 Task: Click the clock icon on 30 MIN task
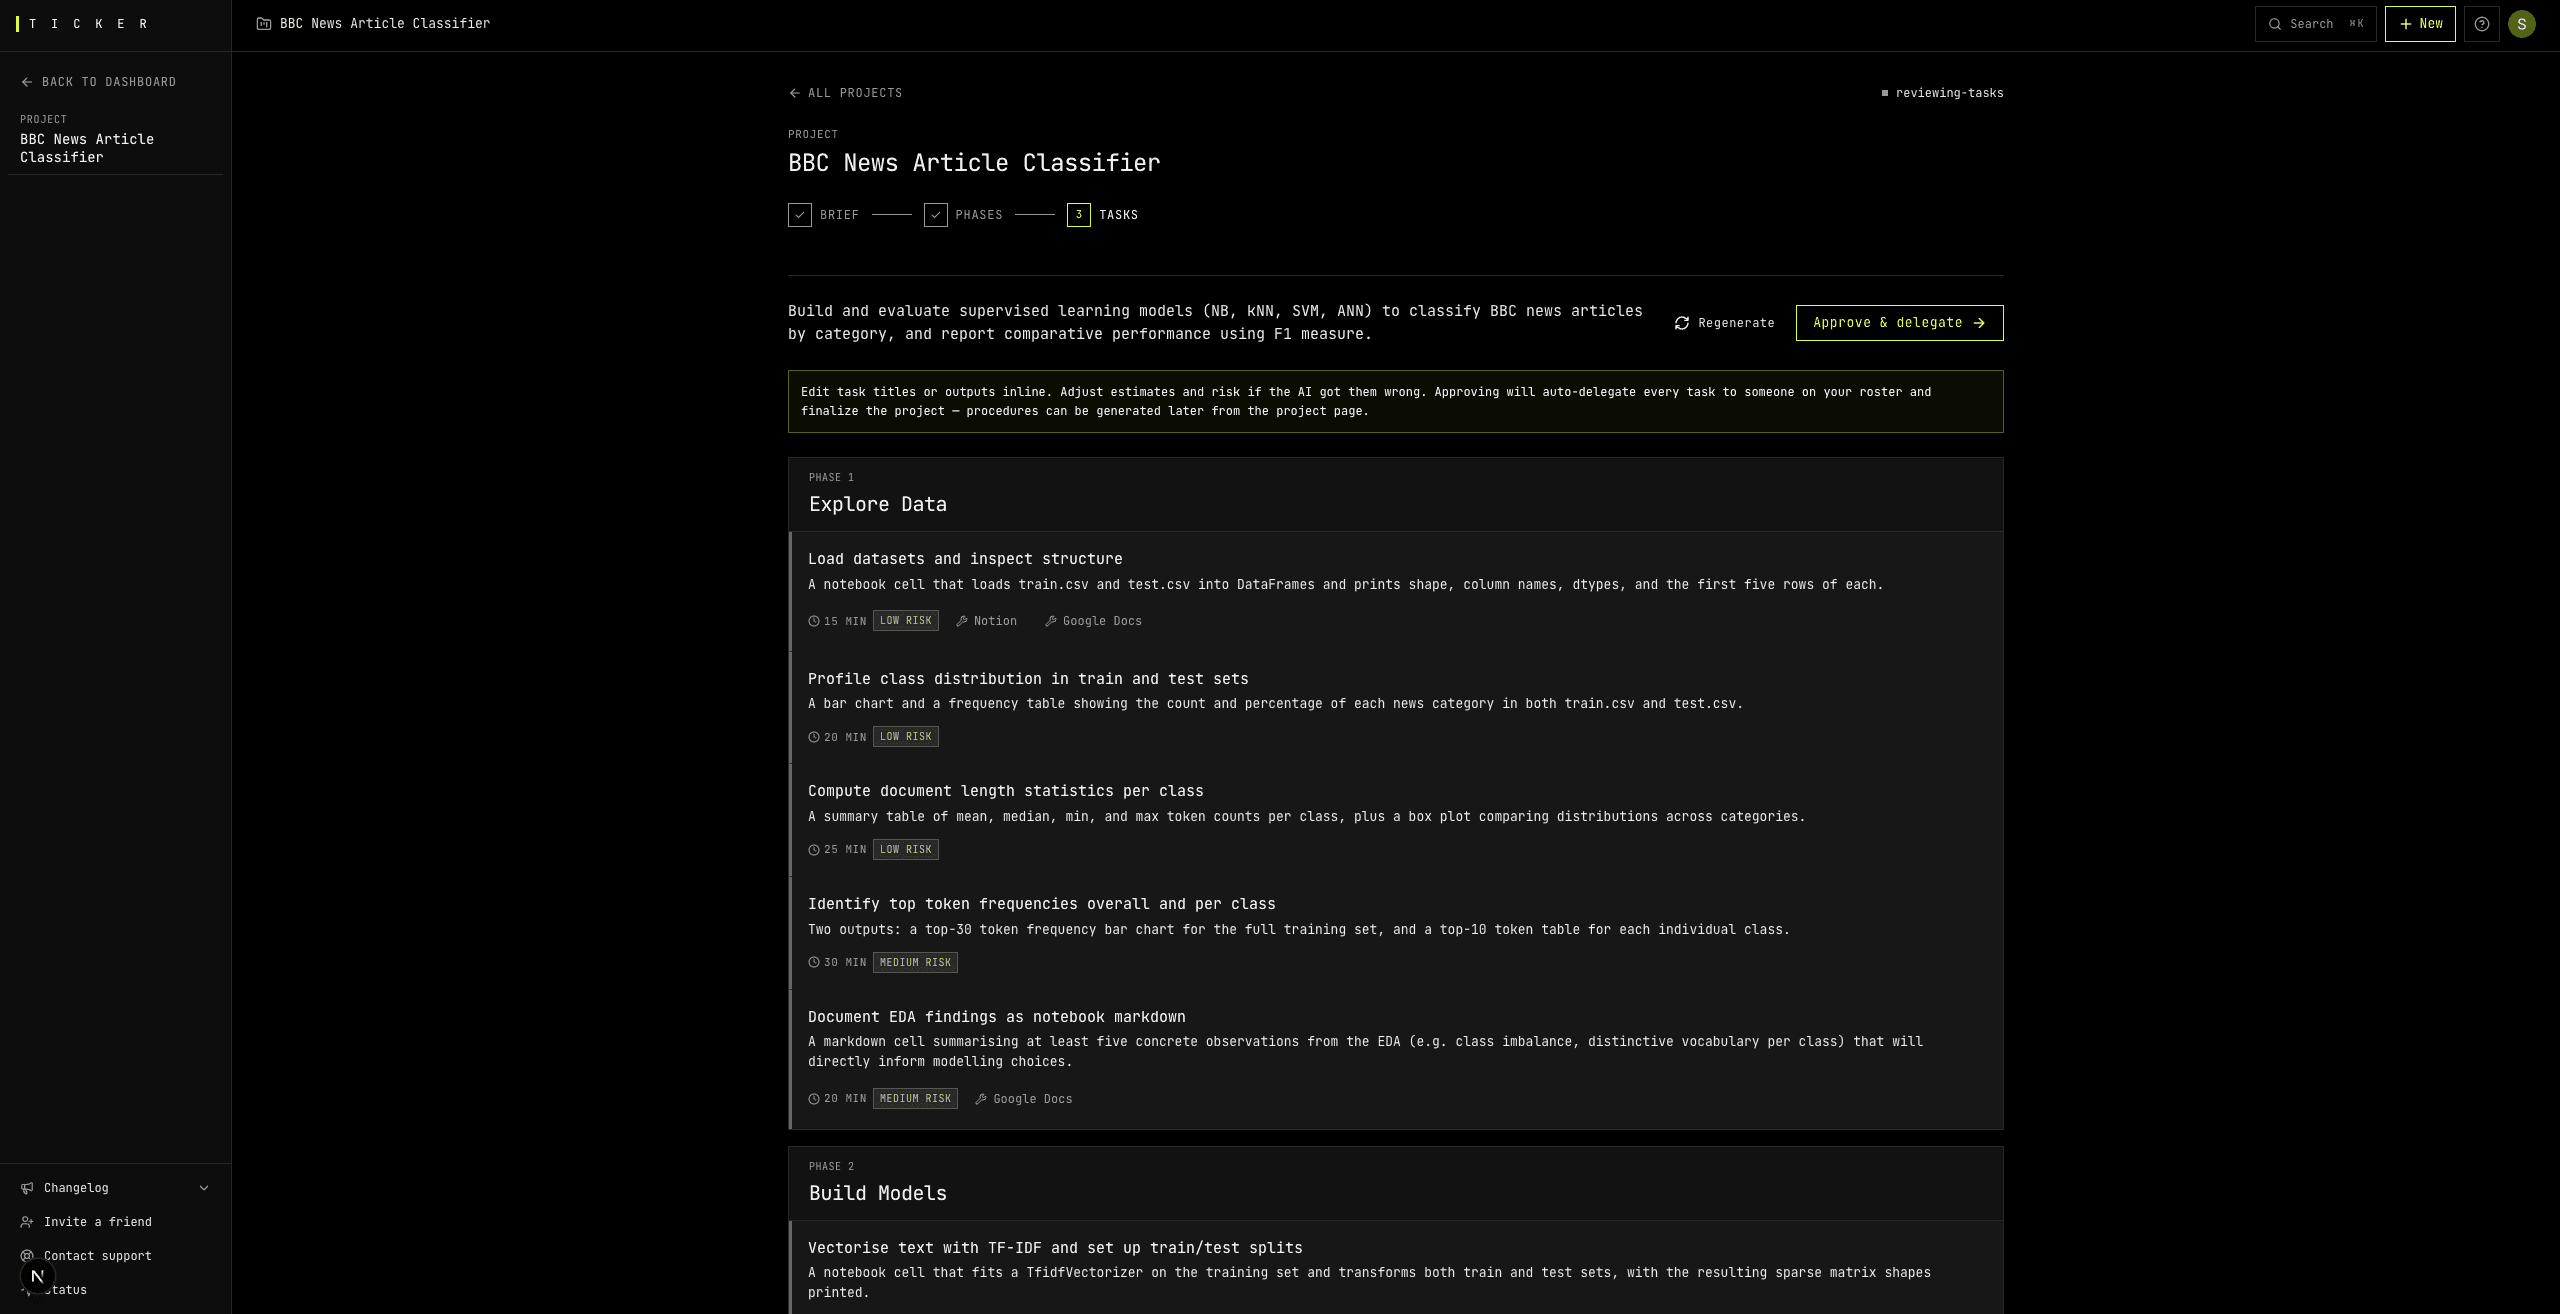click(814, 963)
